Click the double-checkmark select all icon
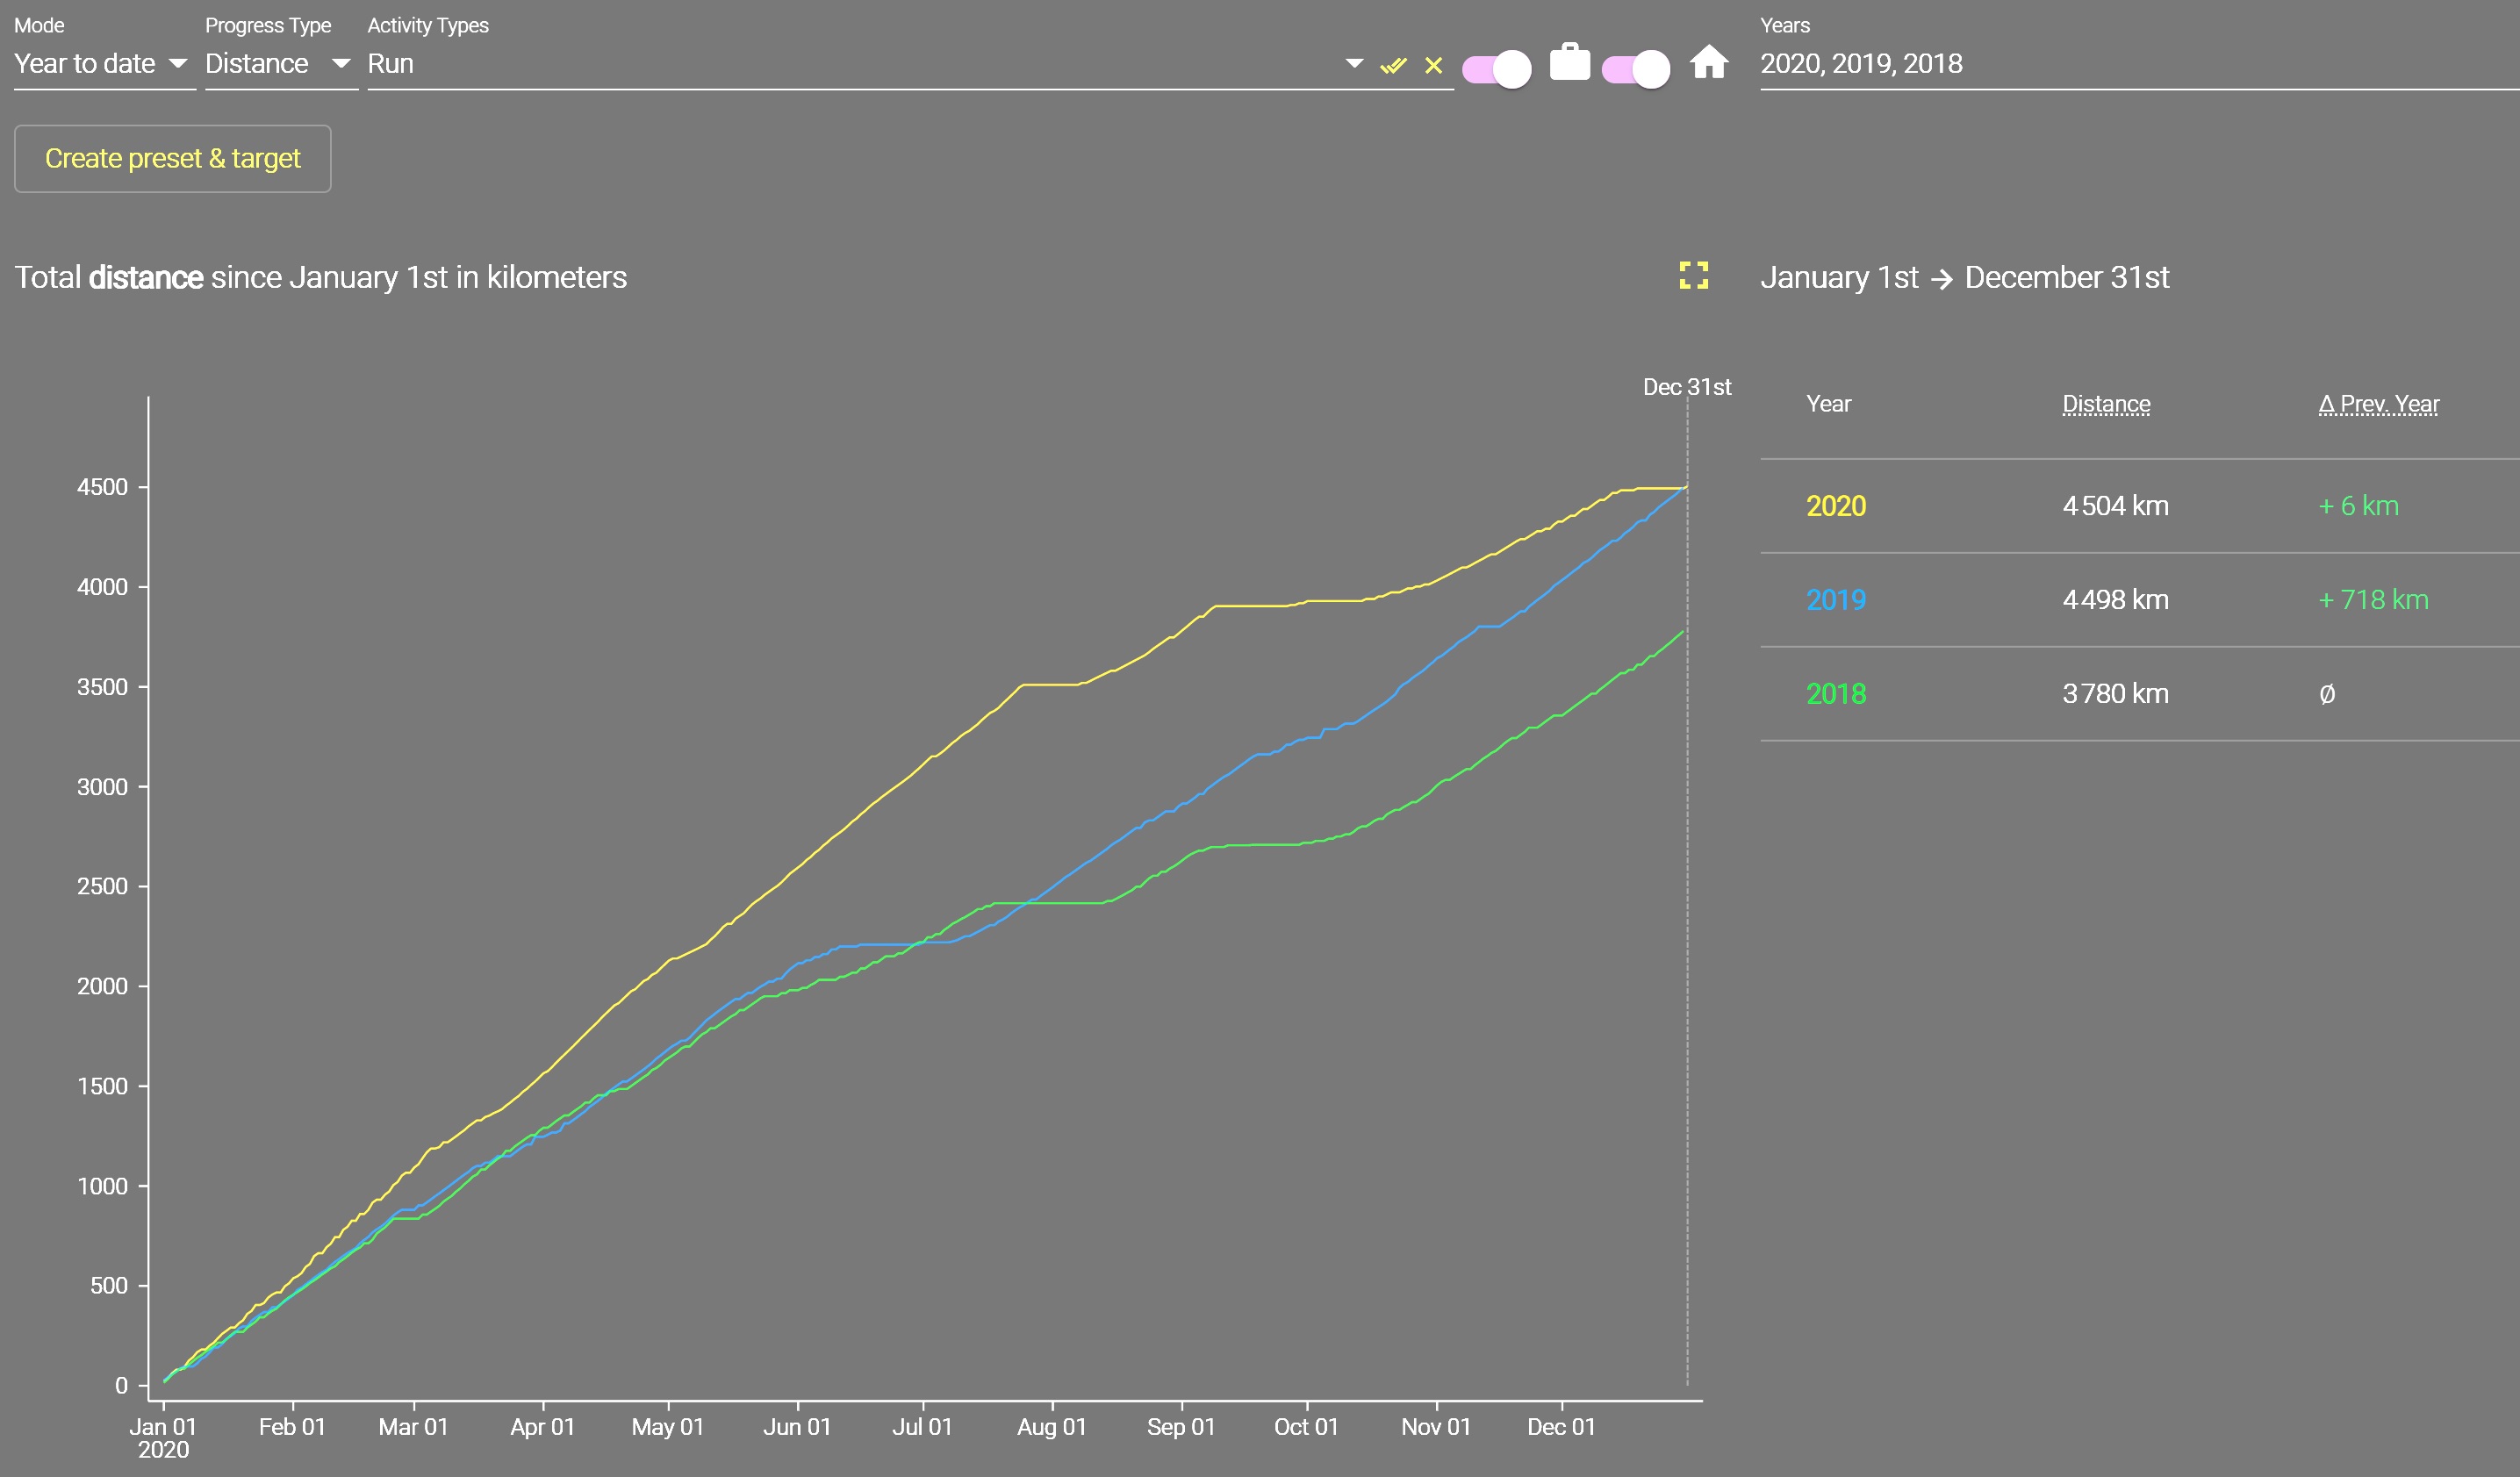 pos(1393,66)
